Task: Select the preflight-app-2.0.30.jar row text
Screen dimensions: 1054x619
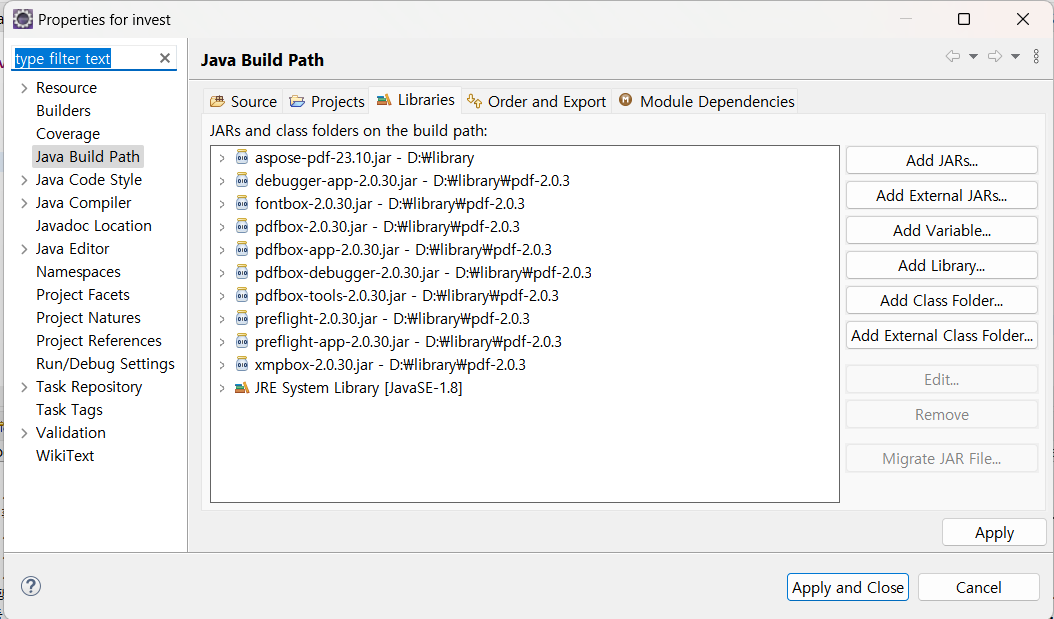Action: click(x=408, y=341)
